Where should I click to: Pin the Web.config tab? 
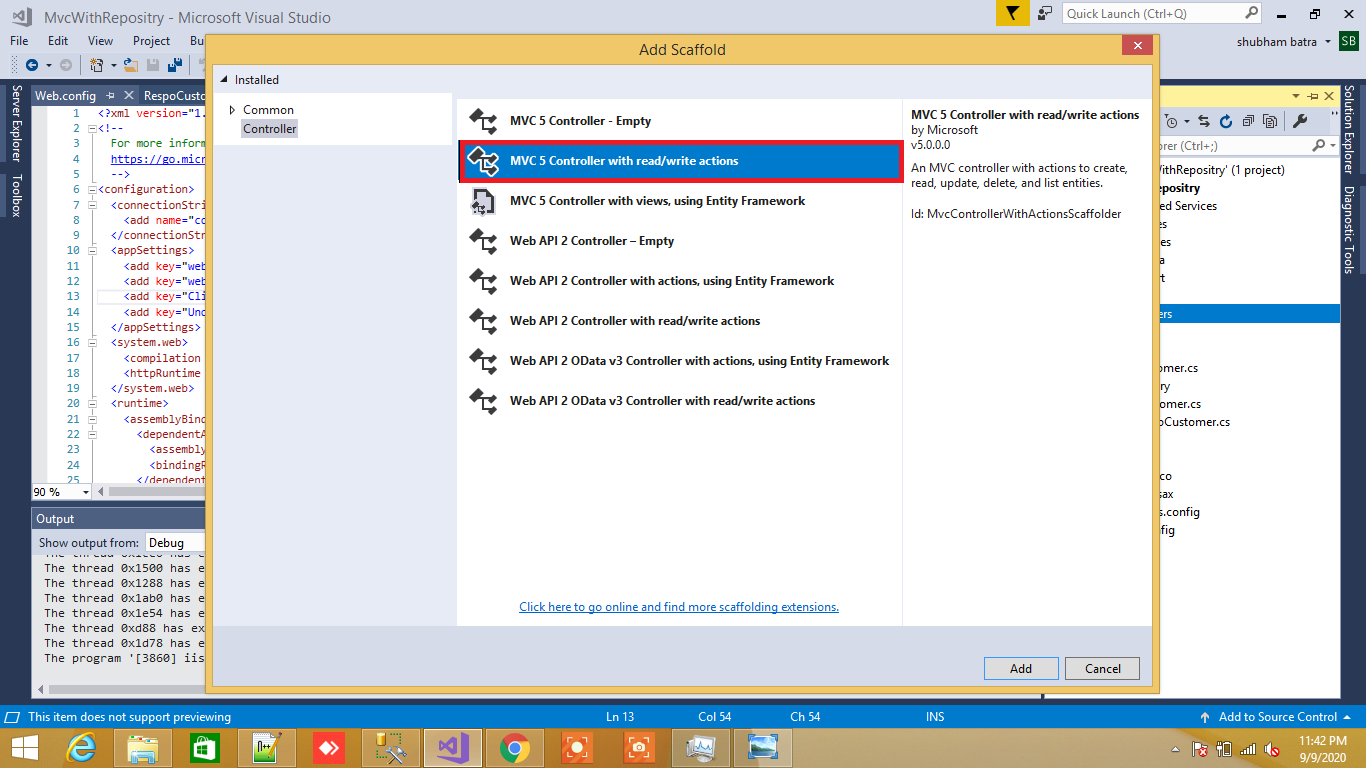112,96
